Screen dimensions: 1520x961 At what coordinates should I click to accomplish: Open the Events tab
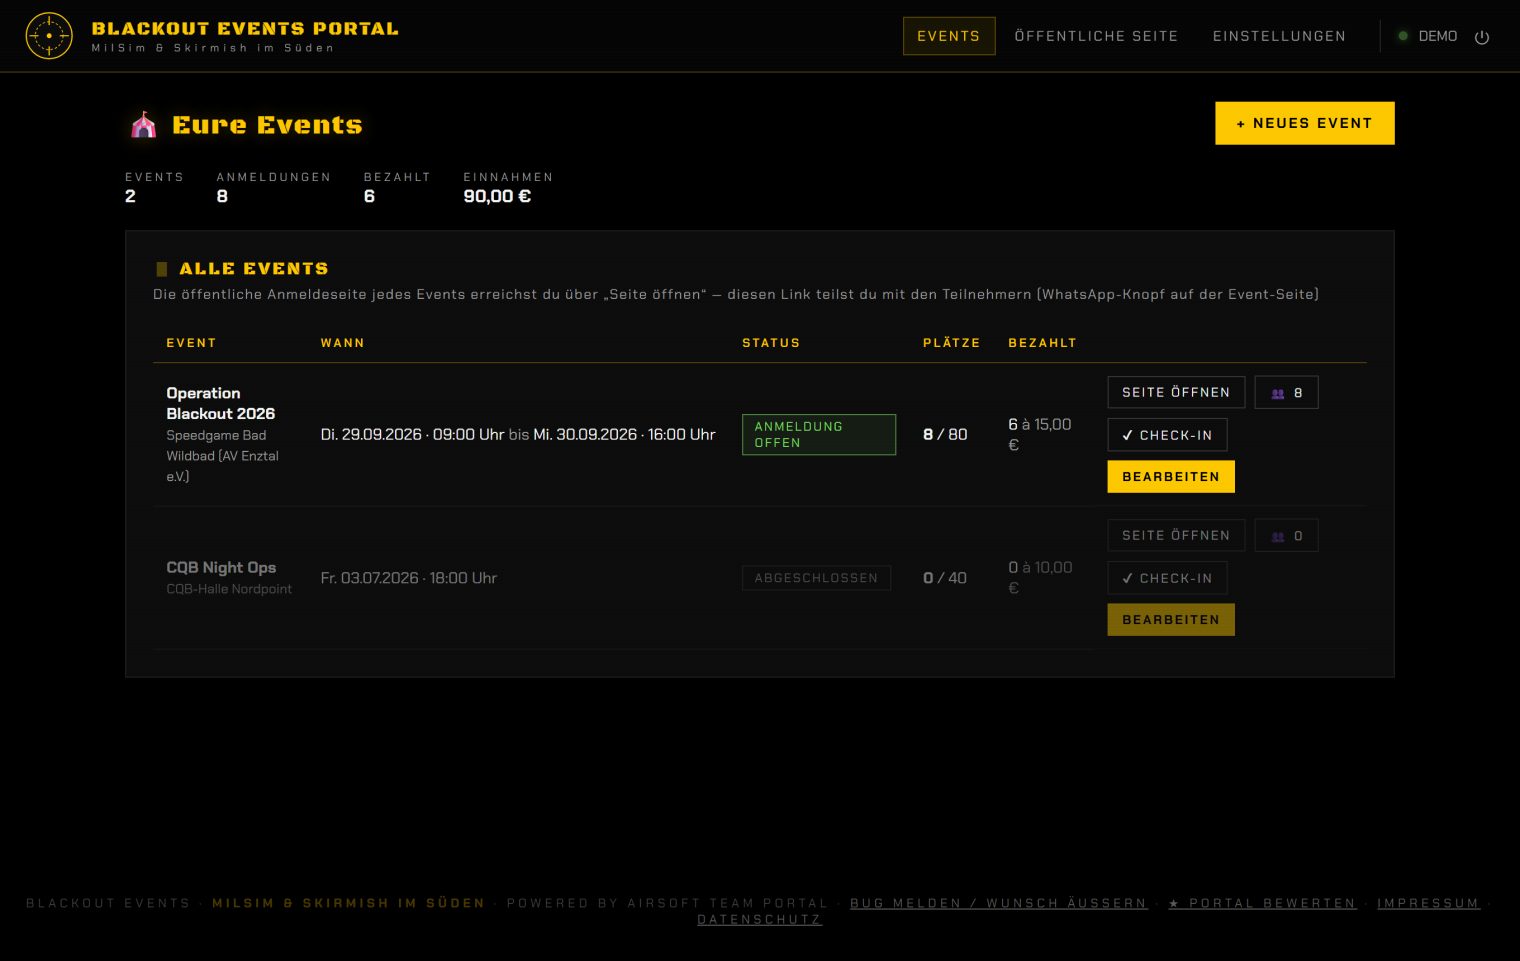click(x=949, y=36)
